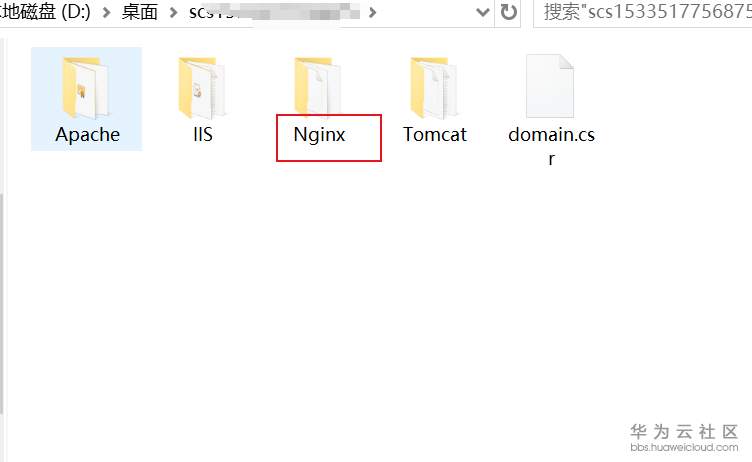Go to local disk (D:) breadcrumb
The width and height of the screenshot is (752, 462).
tap(46, 12)
